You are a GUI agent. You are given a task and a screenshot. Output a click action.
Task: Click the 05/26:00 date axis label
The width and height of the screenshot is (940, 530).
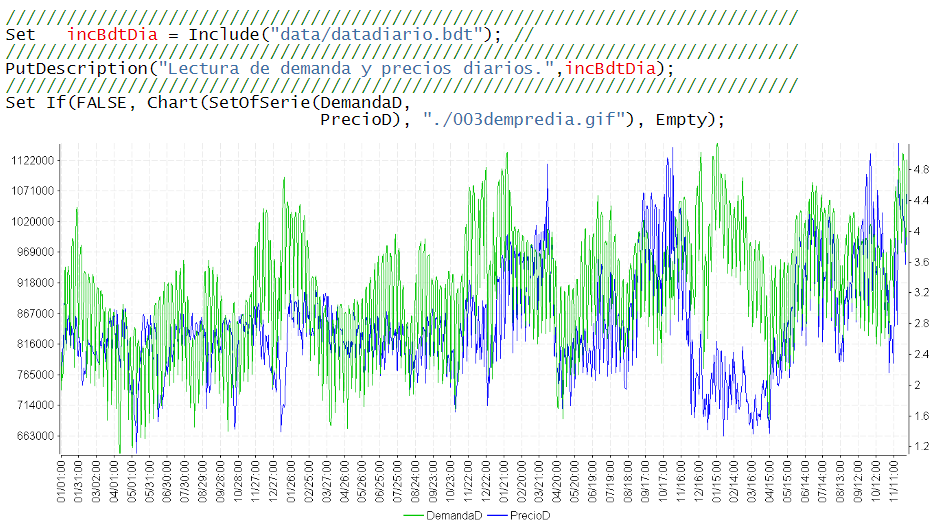click(362, 481)
